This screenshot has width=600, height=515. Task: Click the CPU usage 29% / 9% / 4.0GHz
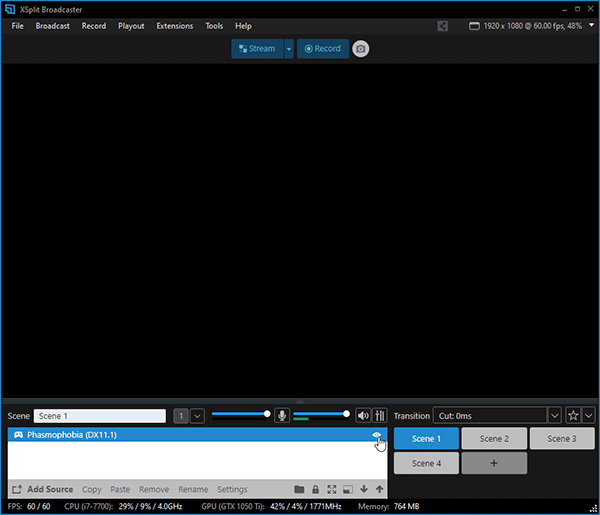pos(123,507)
